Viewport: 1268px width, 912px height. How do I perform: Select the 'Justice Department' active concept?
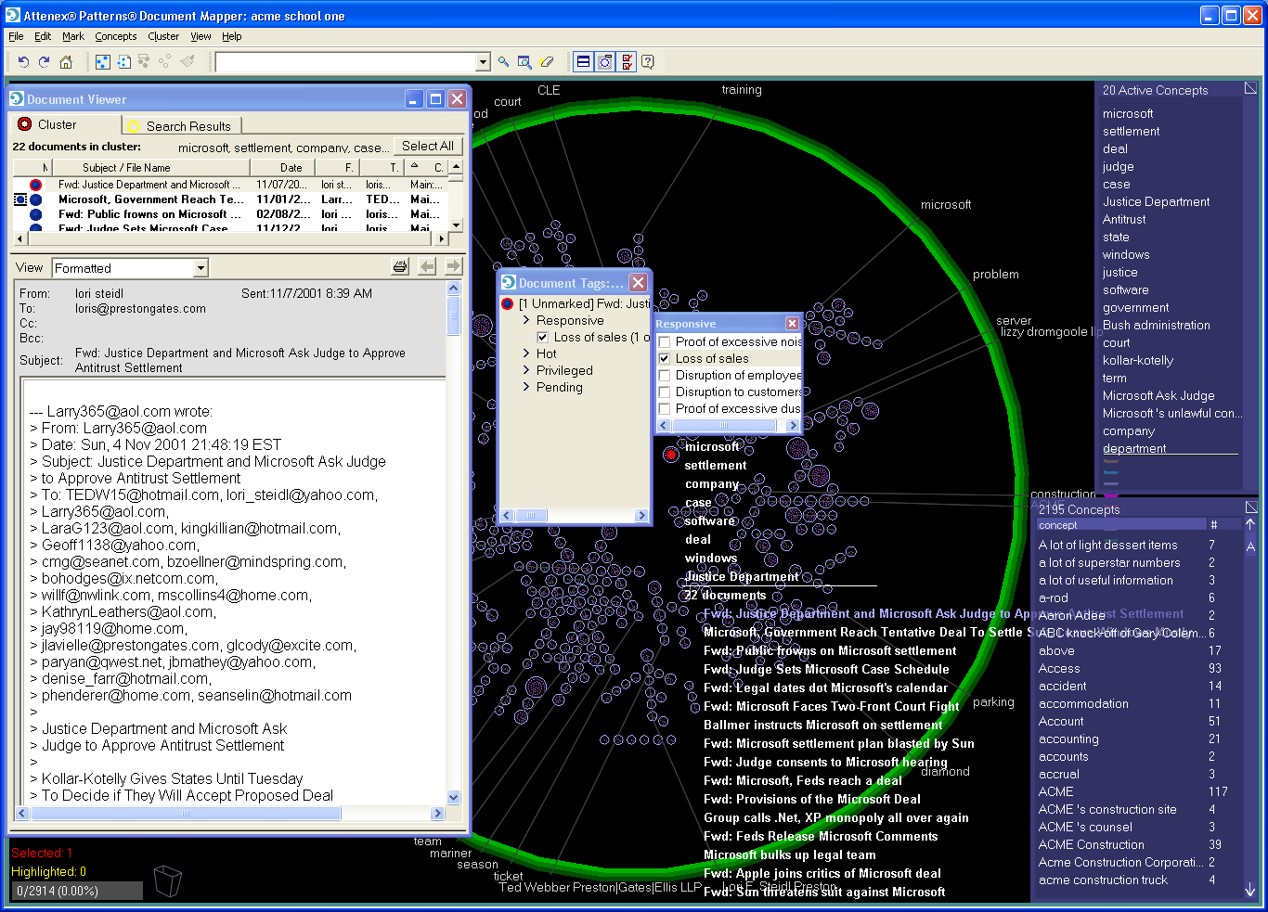(x=1155, y=202)
